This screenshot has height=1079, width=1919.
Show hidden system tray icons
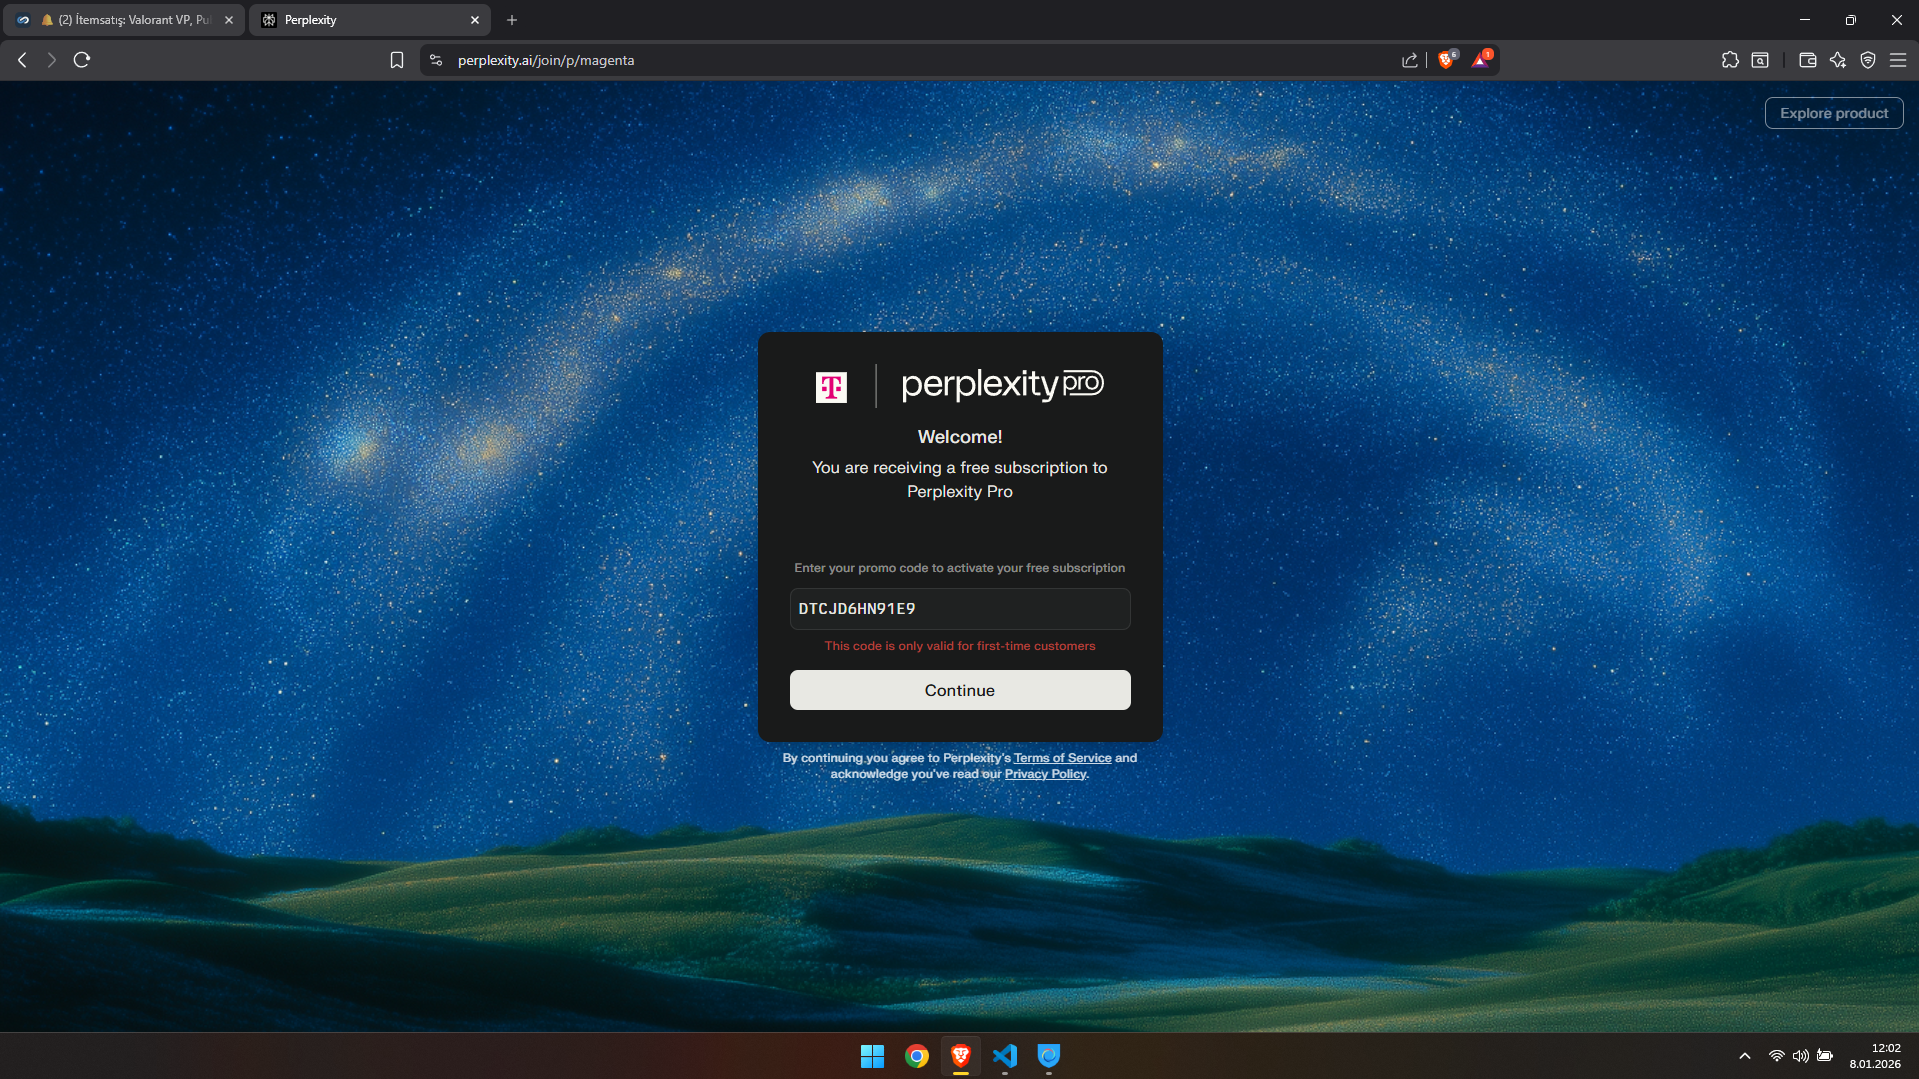(x=1745, y=1056)
